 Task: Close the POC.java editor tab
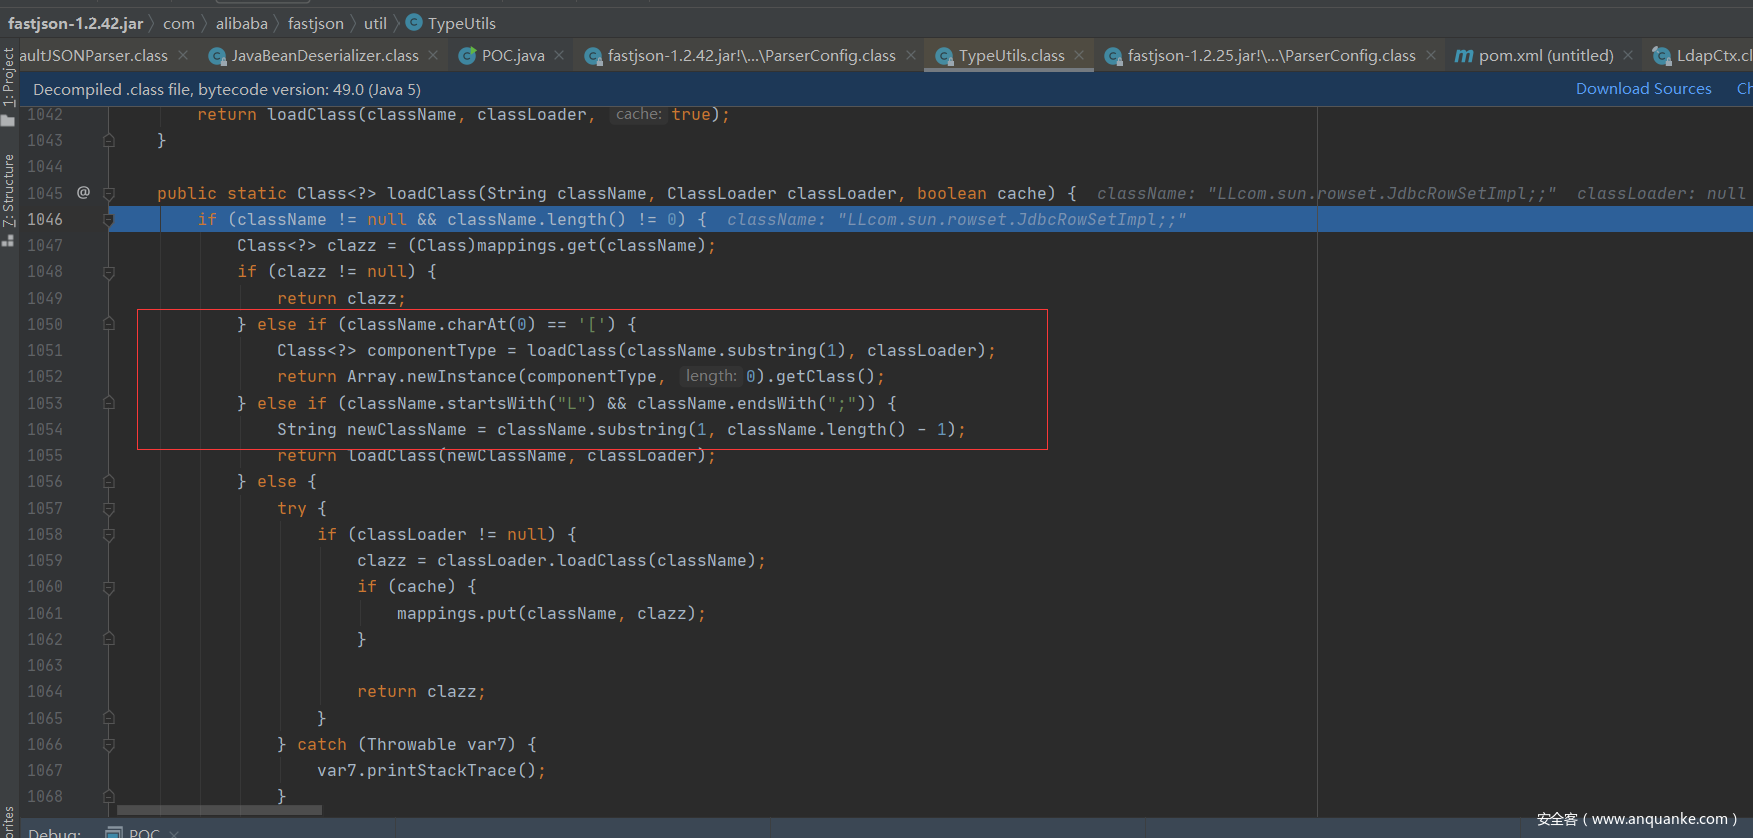click(x=559, y=56)
